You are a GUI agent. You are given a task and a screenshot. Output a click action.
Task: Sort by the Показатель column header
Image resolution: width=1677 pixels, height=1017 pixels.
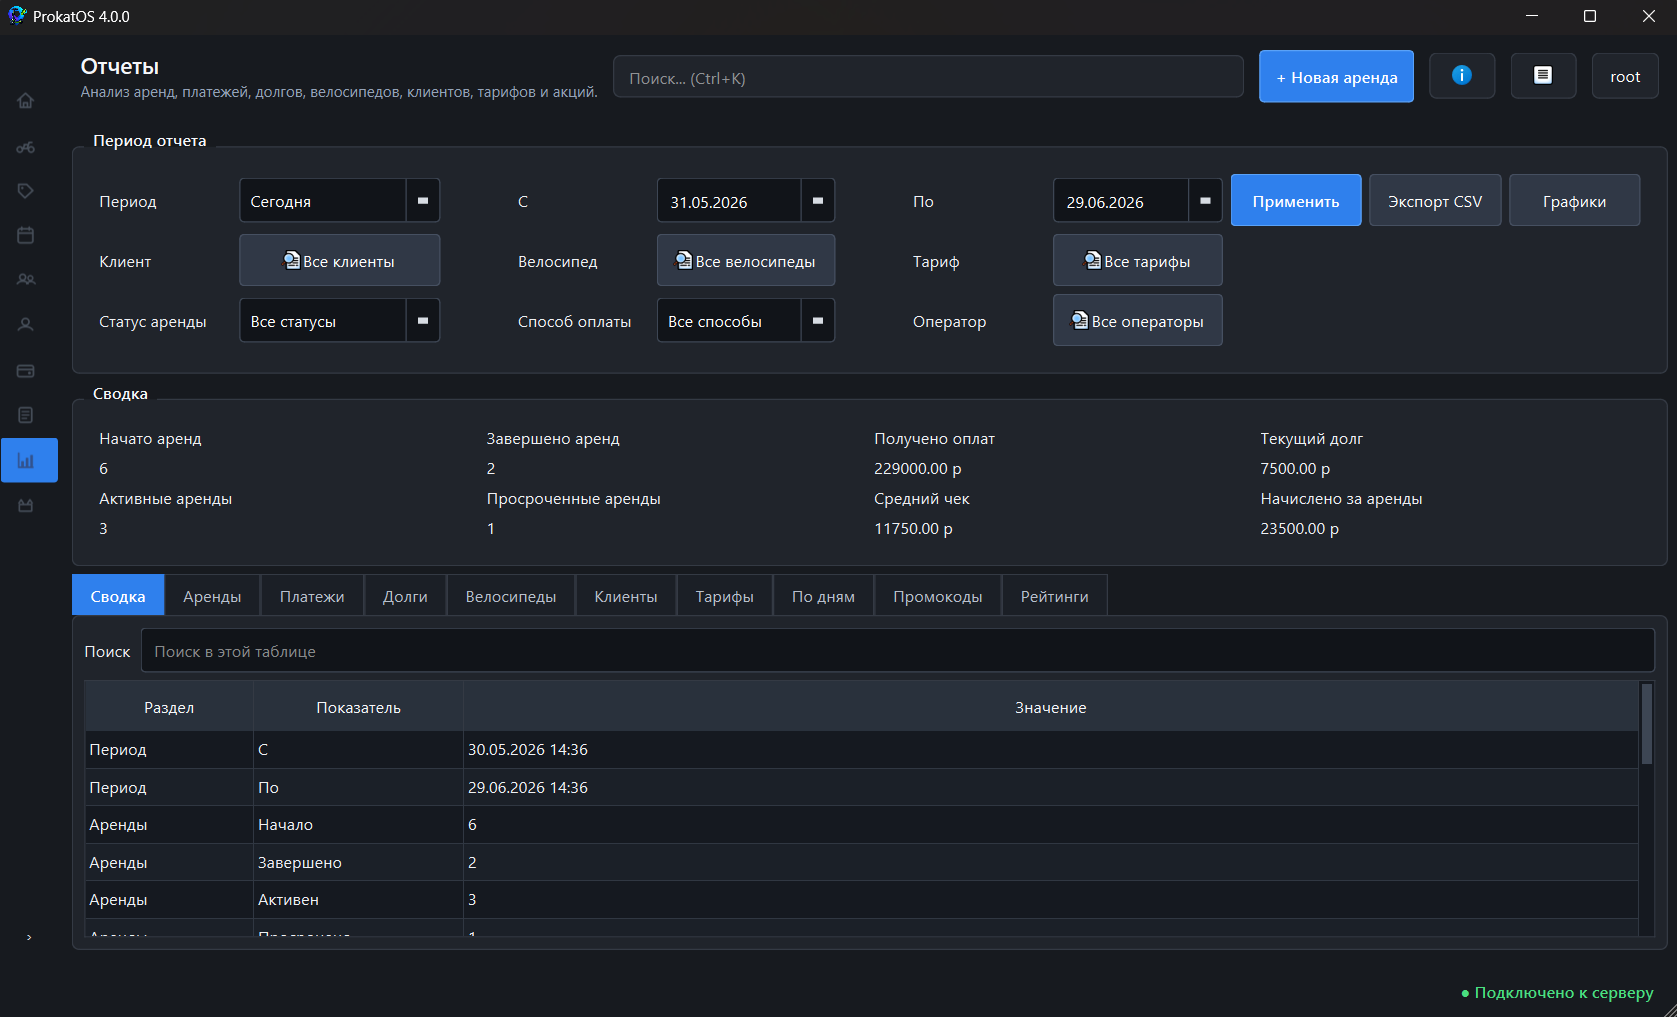pos(358,707)
